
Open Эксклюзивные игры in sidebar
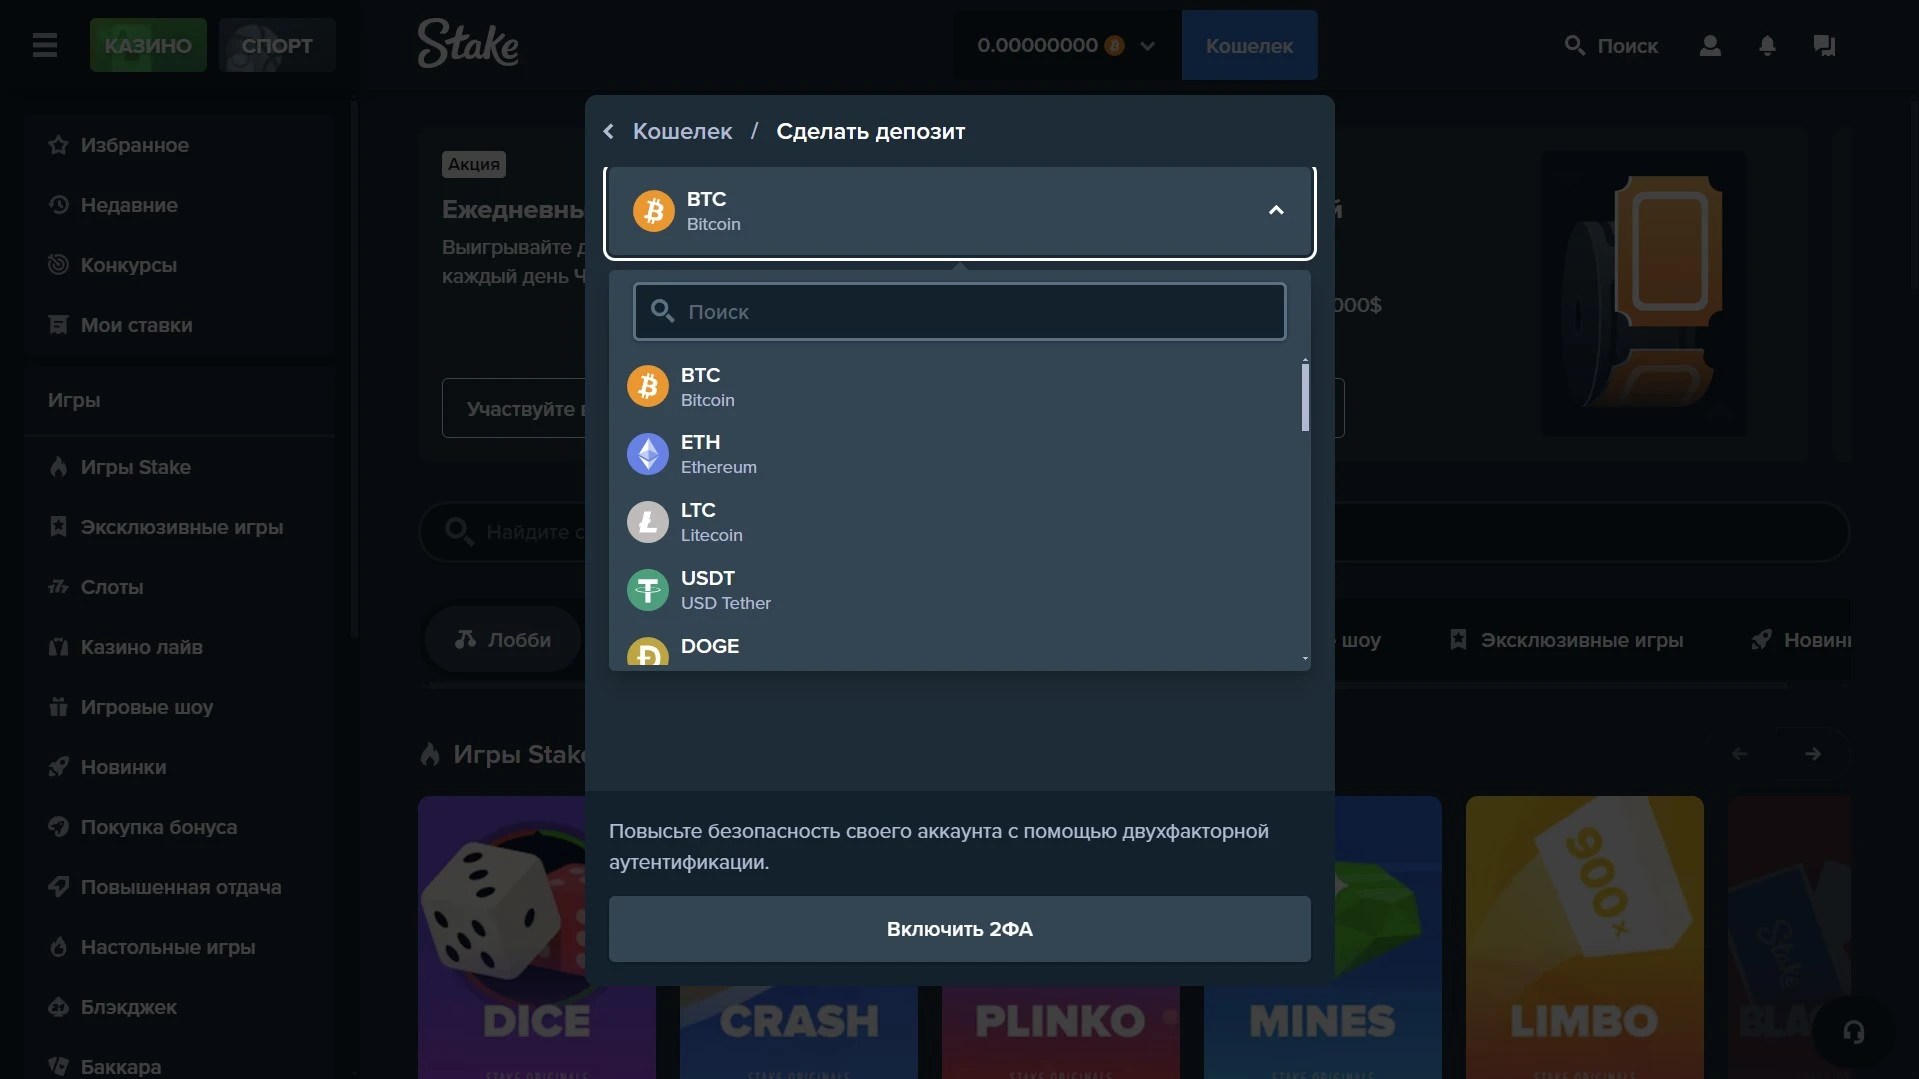[x=180, y=527]
